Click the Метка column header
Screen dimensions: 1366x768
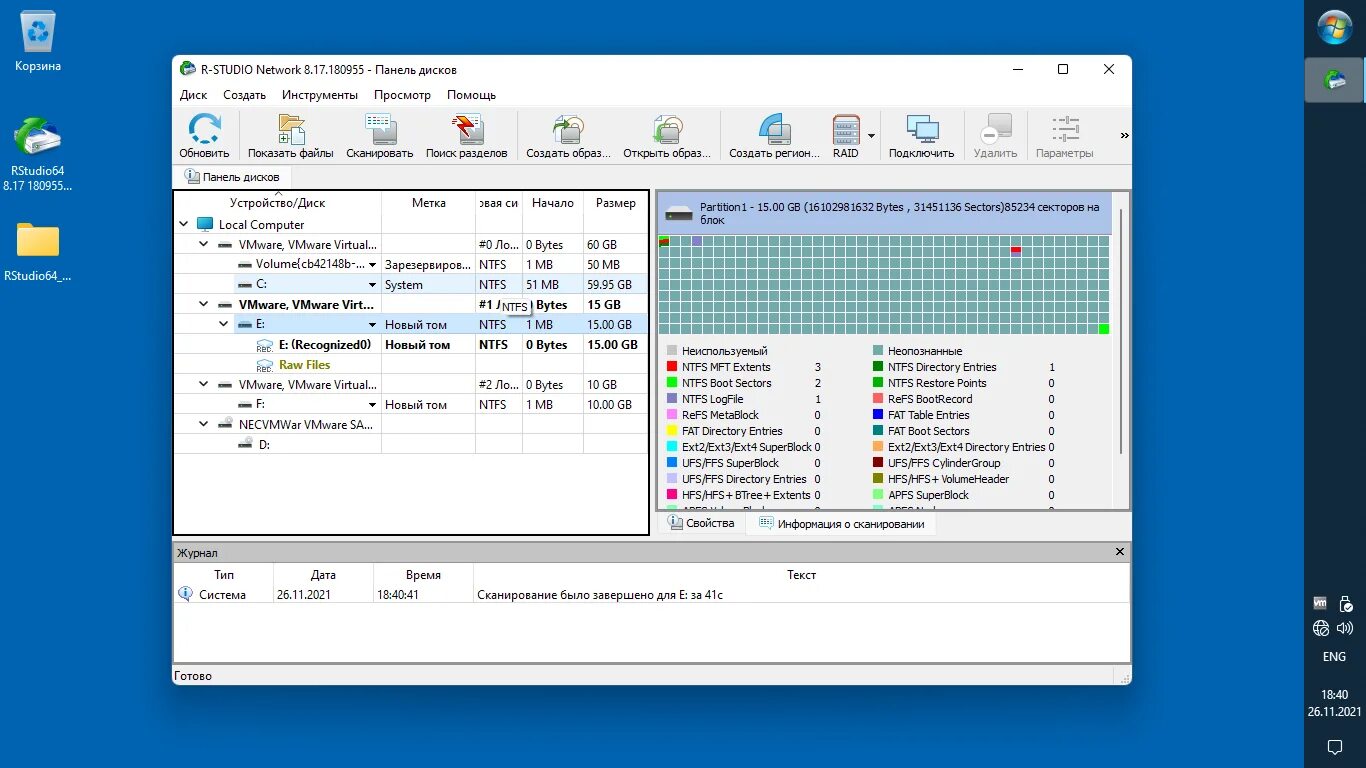pos(429,203)
